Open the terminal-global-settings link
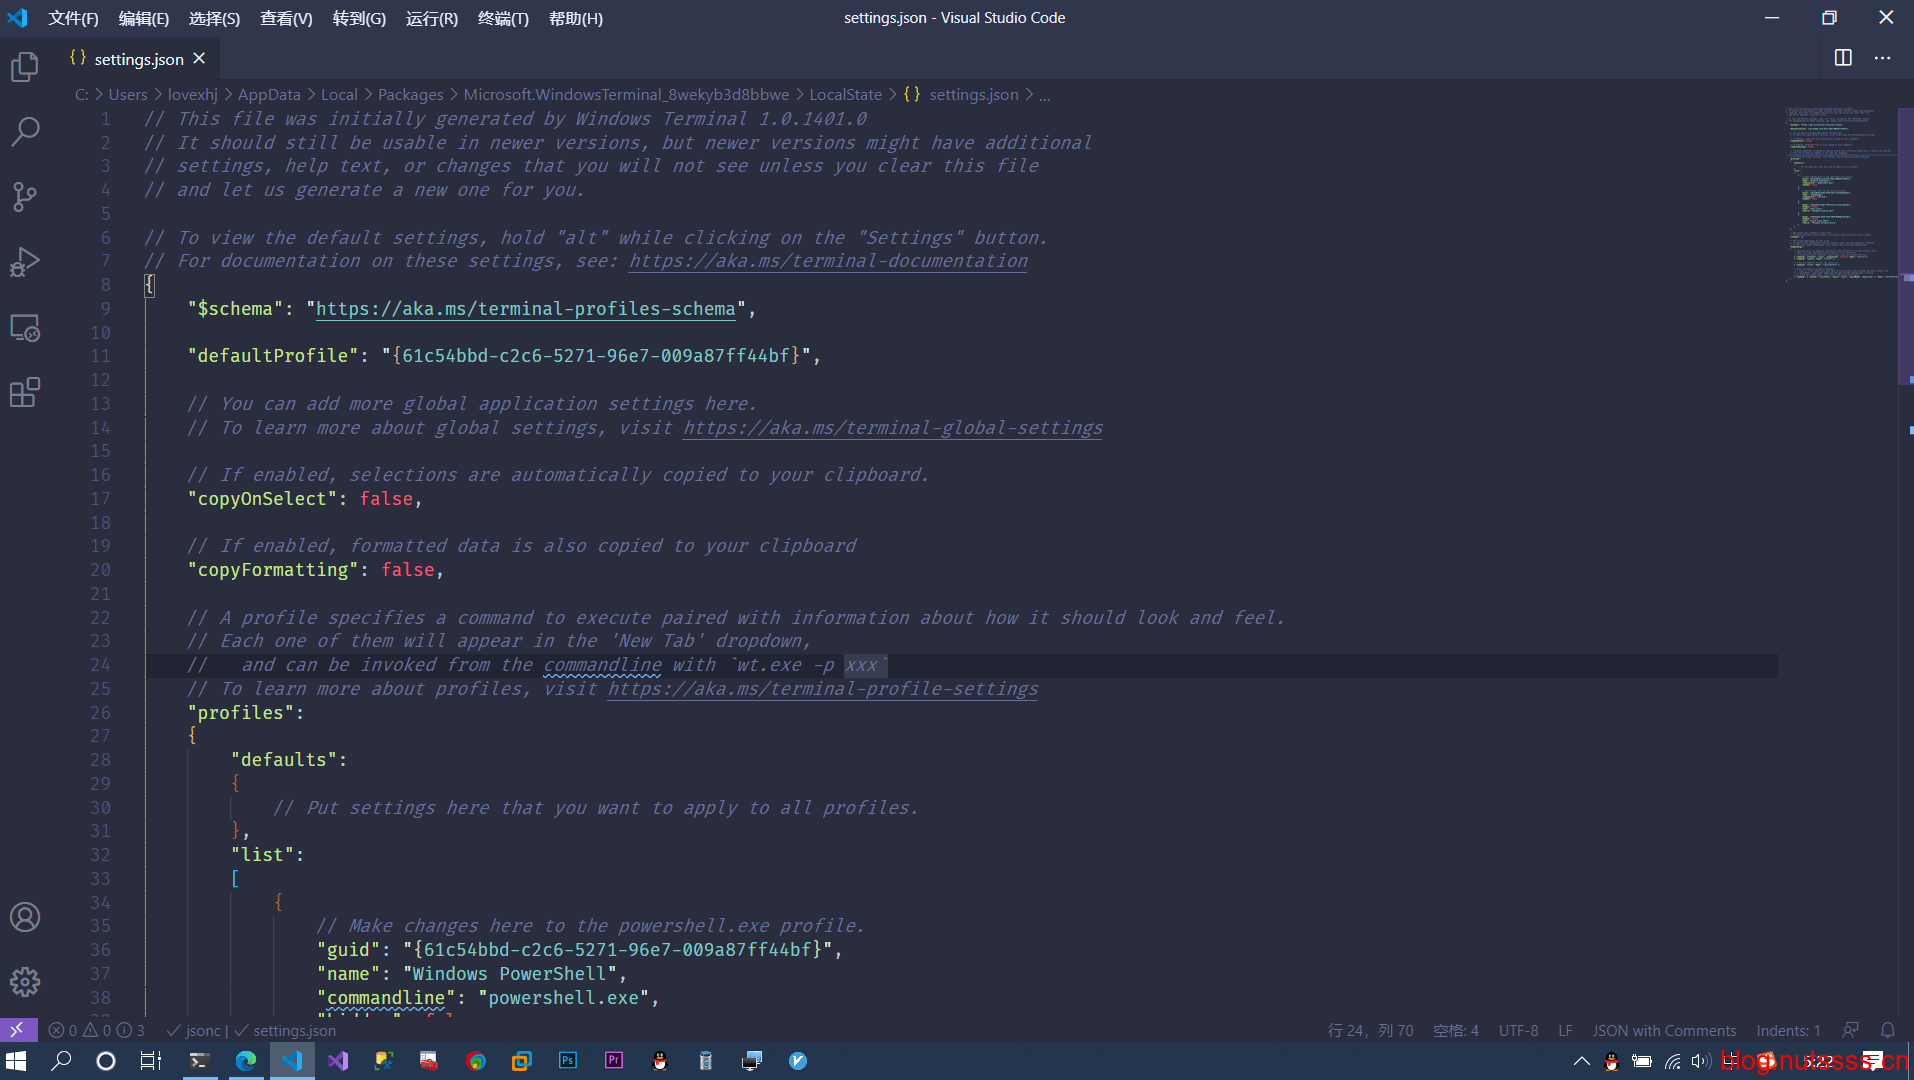The width and height of the screenshot is (1914, 1080). (x=893, y=428)
